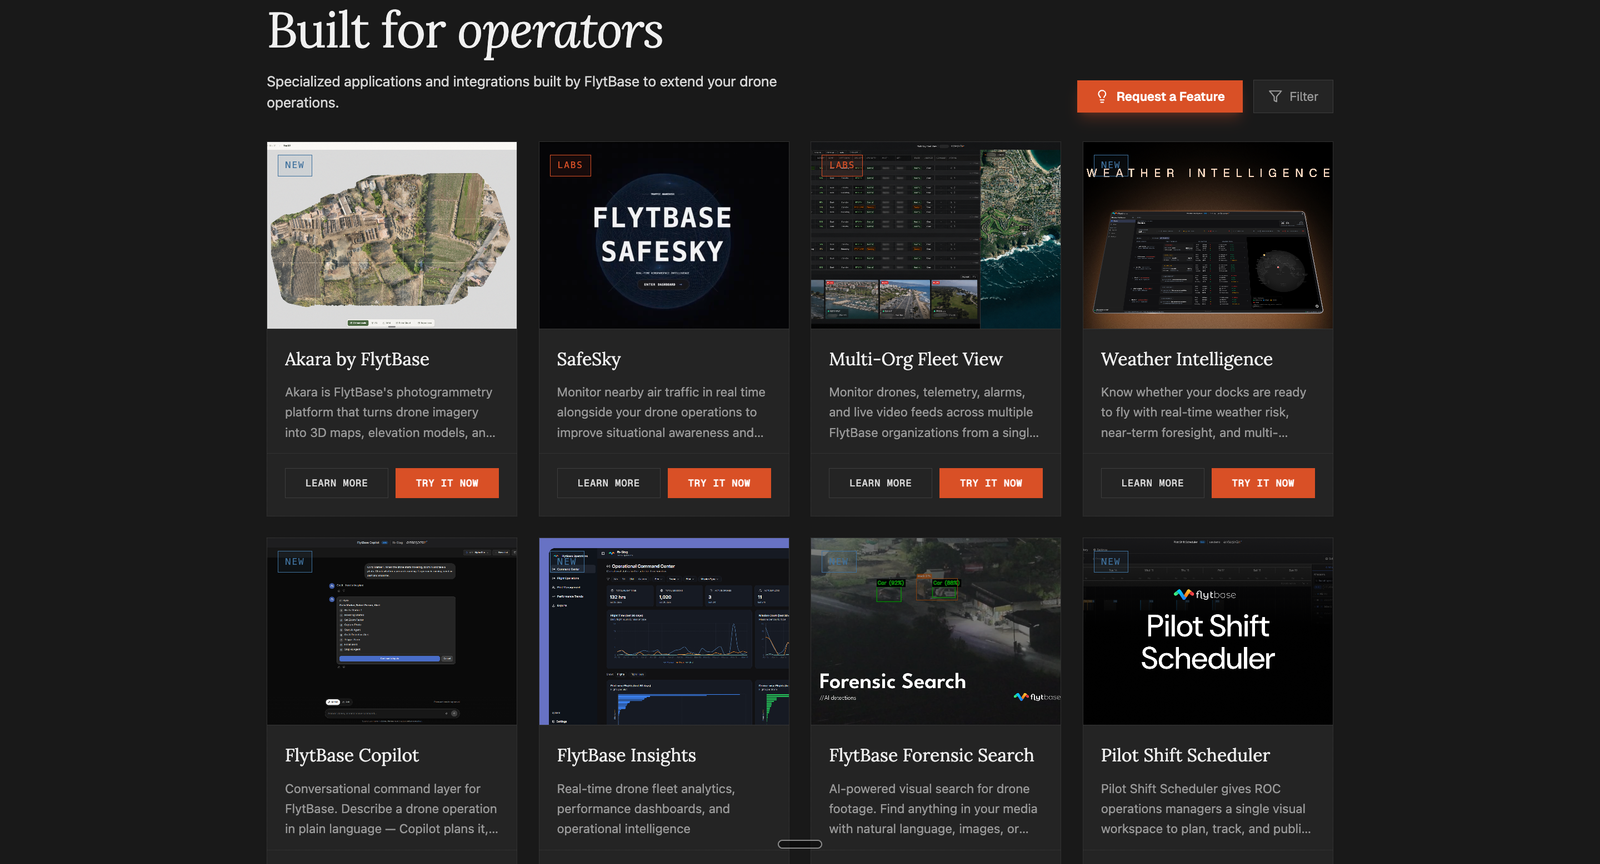
Task: Click the NEW badge on Pilot Shift Scheduler
Action: [1111, 562]
